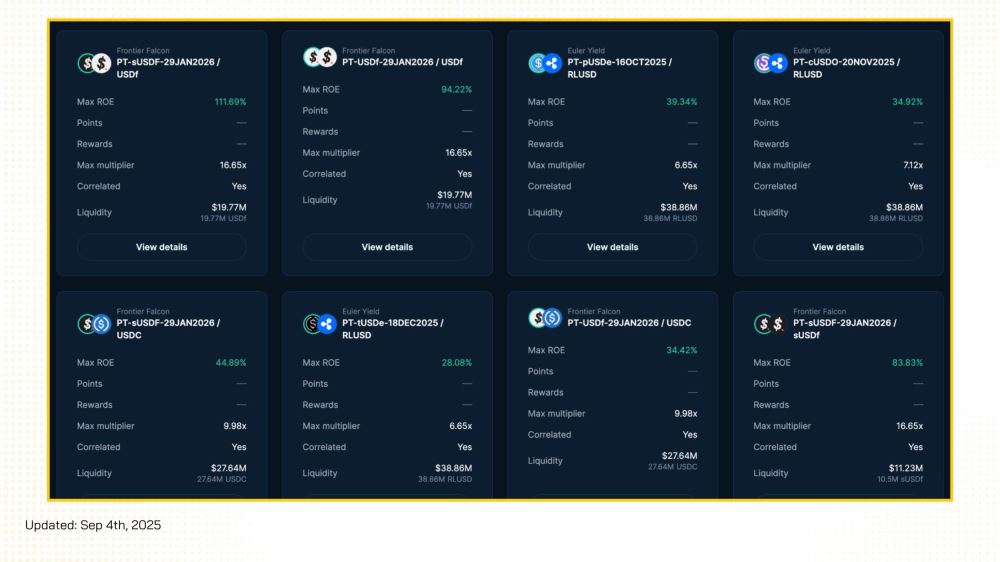Click the Frontier Falcon label above PT-USDf-29JAN2026 / USDC
The height and width of the screenshot is (562, 1000).
tap(594, 311)
